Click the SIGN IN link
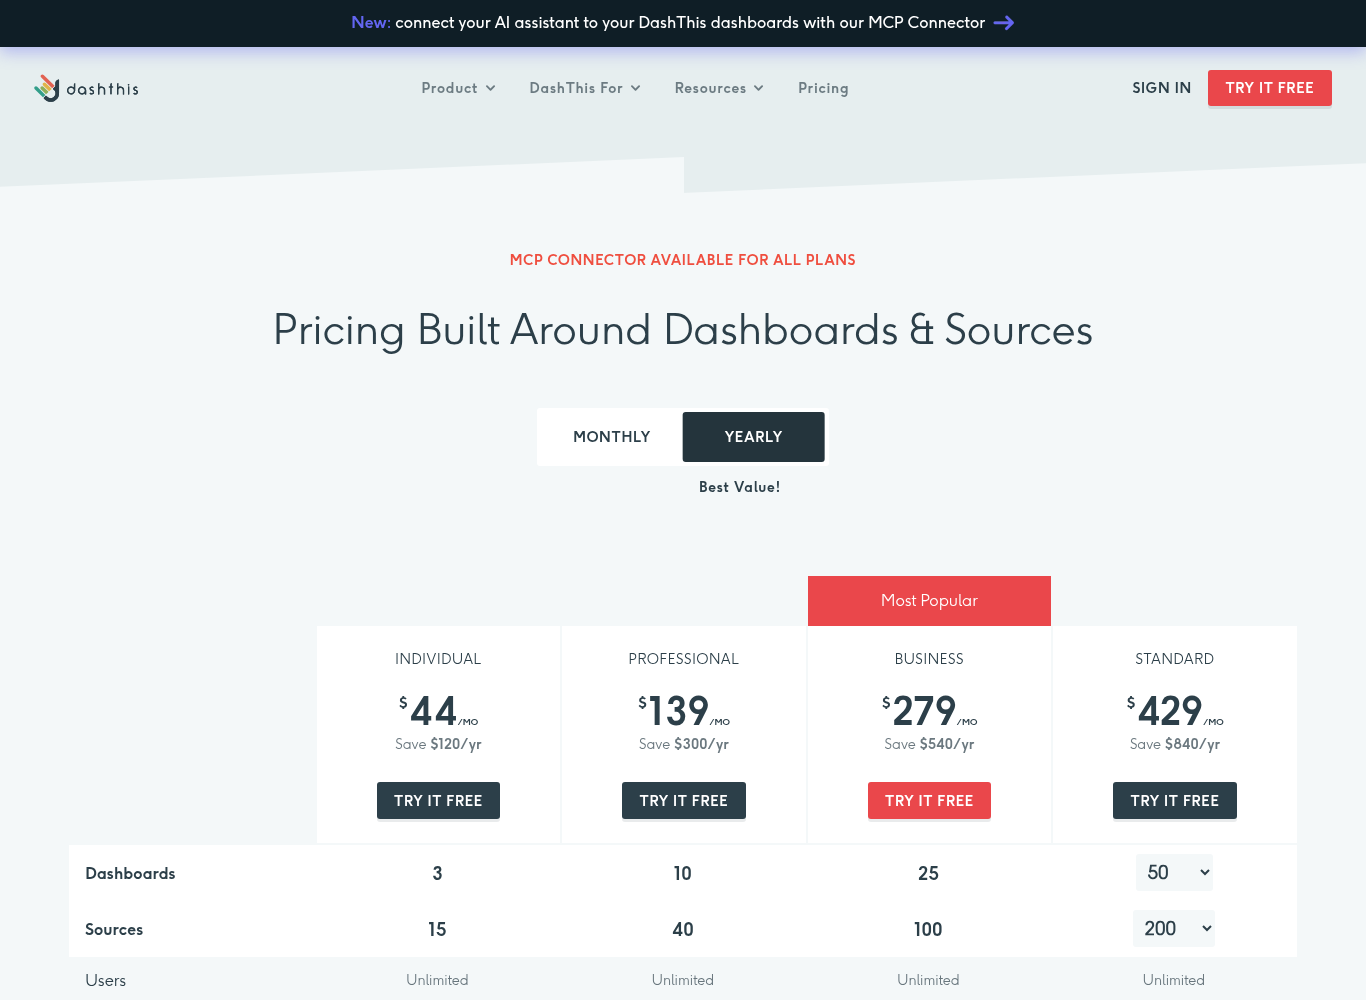This screenshot has width=1366, height=1000. pyautogui.click(x=1161, y=88)
